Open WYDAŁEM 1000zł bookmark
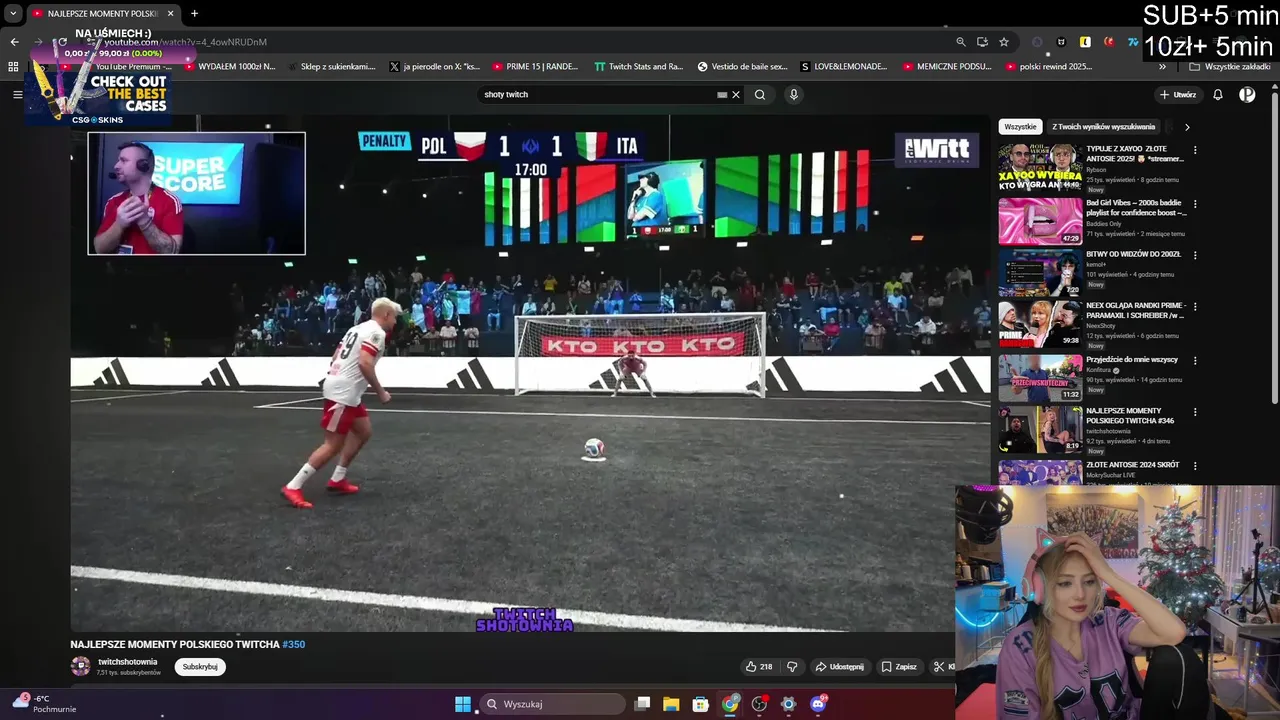Viewport: 1280px width, 720px height. tap(230, 67)
